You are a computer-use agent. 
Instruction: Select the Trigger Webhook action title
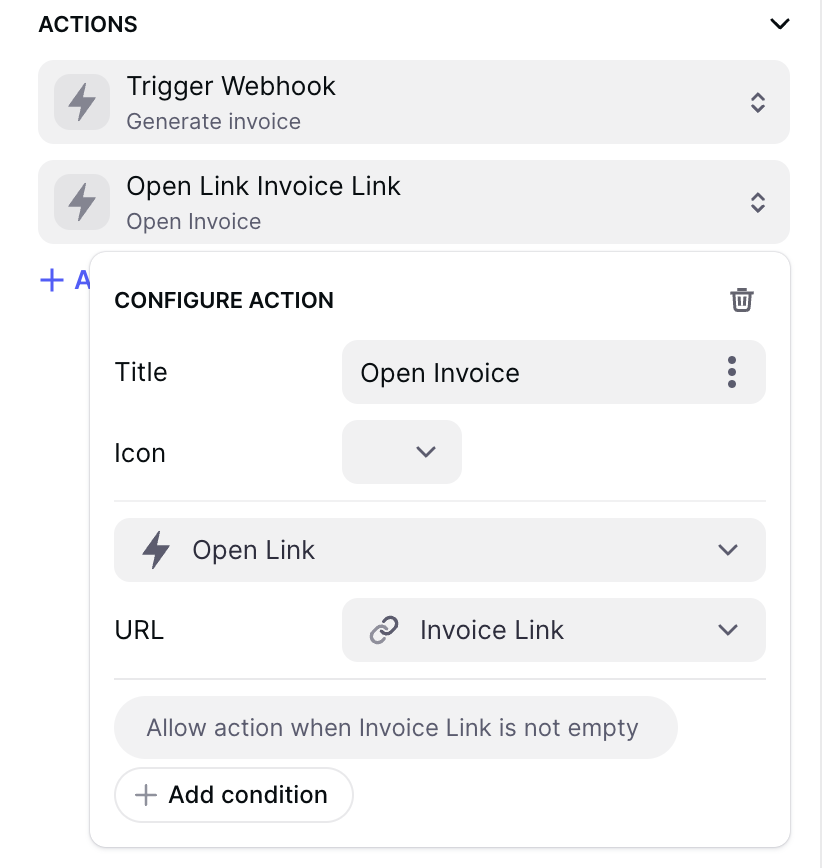coord(231,87)
